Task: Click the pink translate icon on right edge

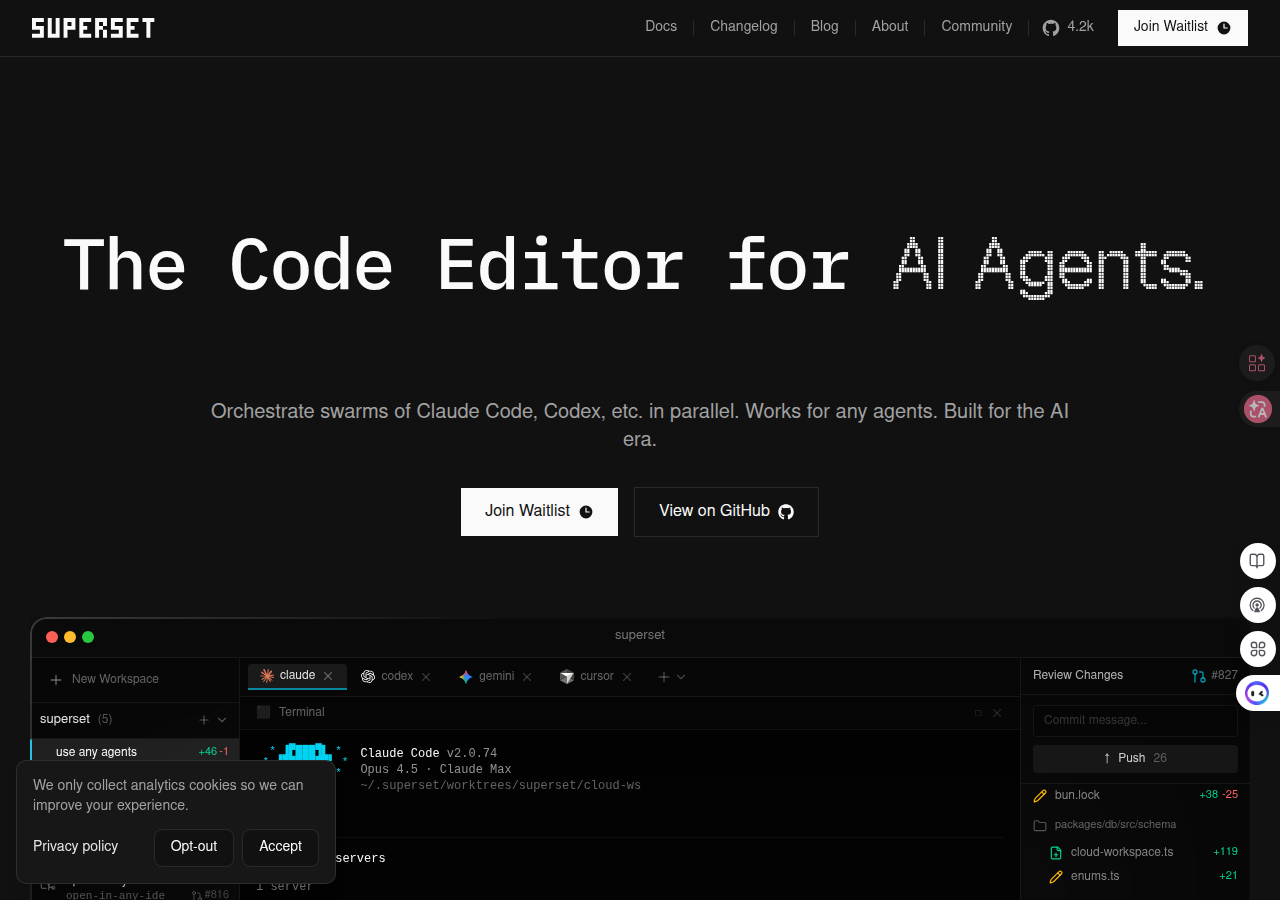Action: pyautogui.click(x=1257, y=408)
